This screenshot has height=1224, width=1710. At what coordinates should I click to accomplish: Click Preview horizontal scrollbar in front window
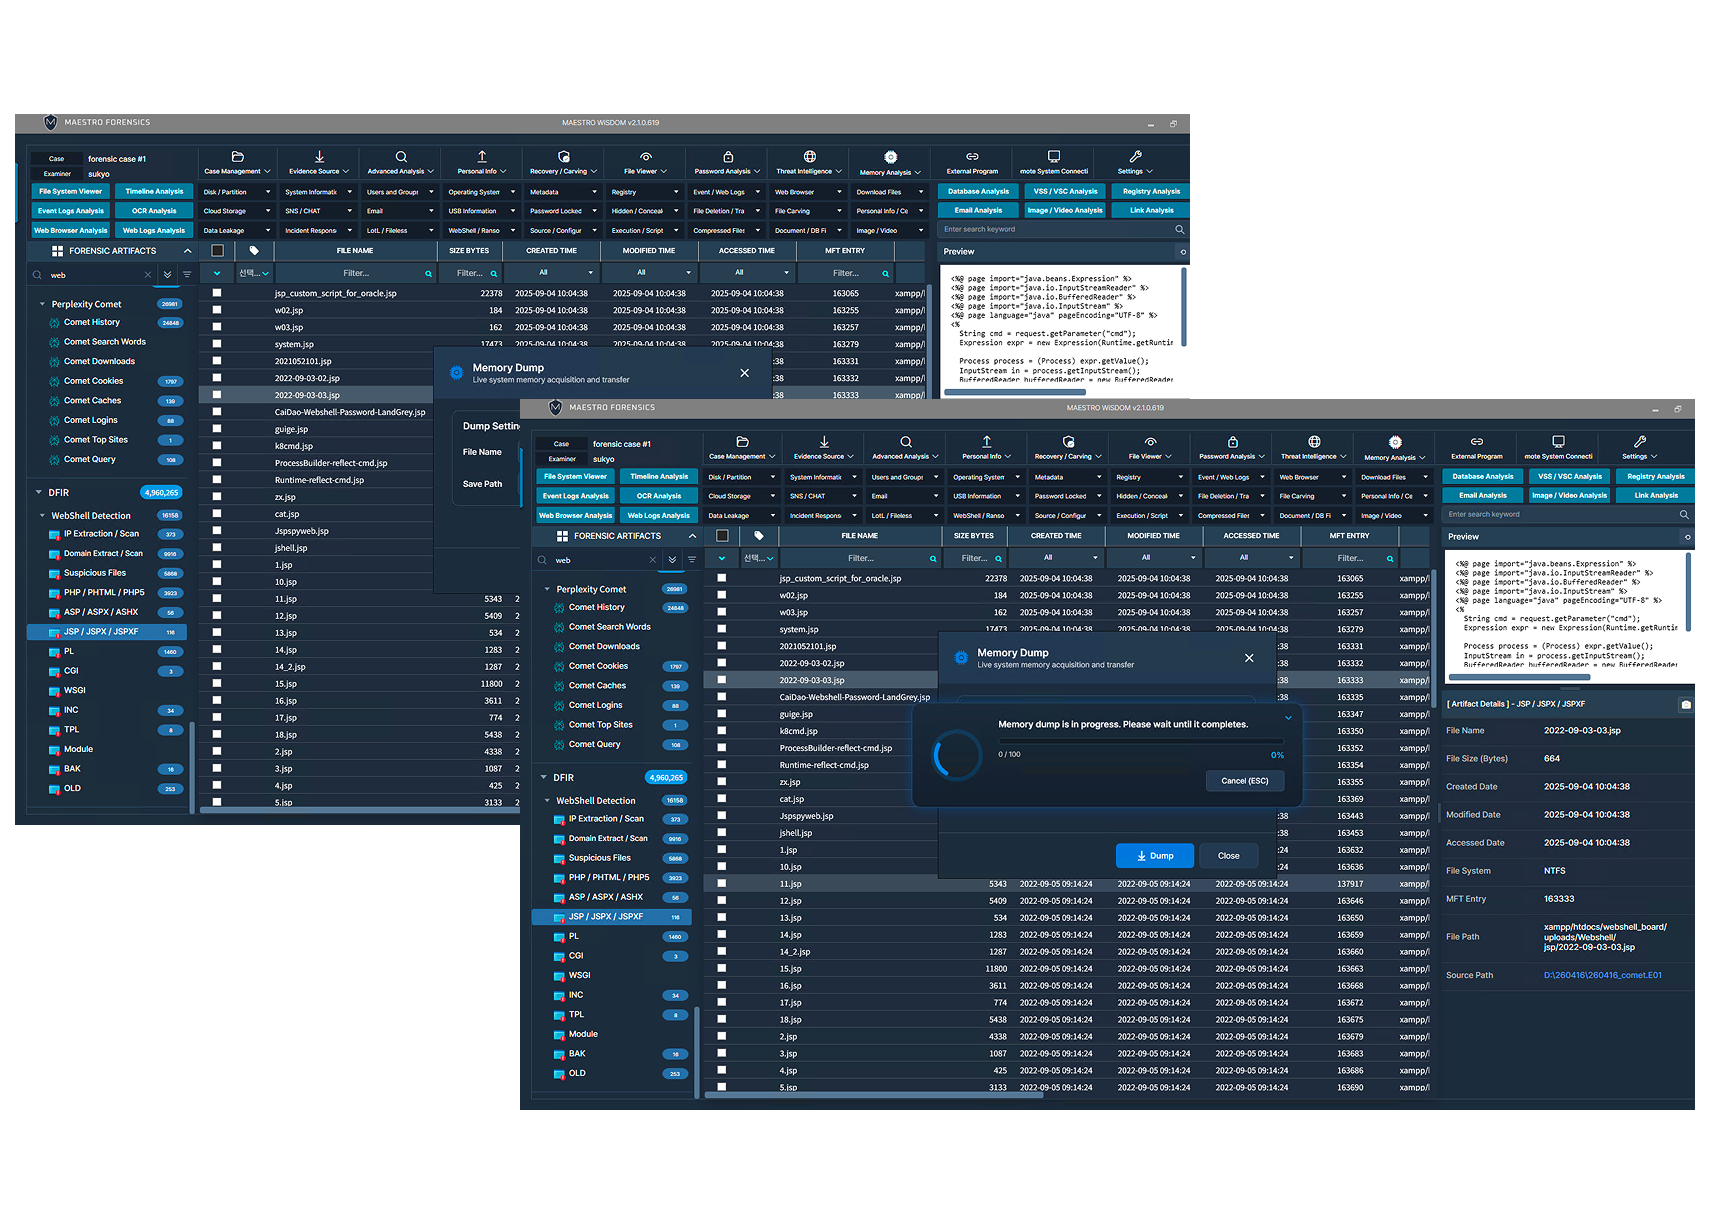pyautogui.click(x=1519, y=677)
